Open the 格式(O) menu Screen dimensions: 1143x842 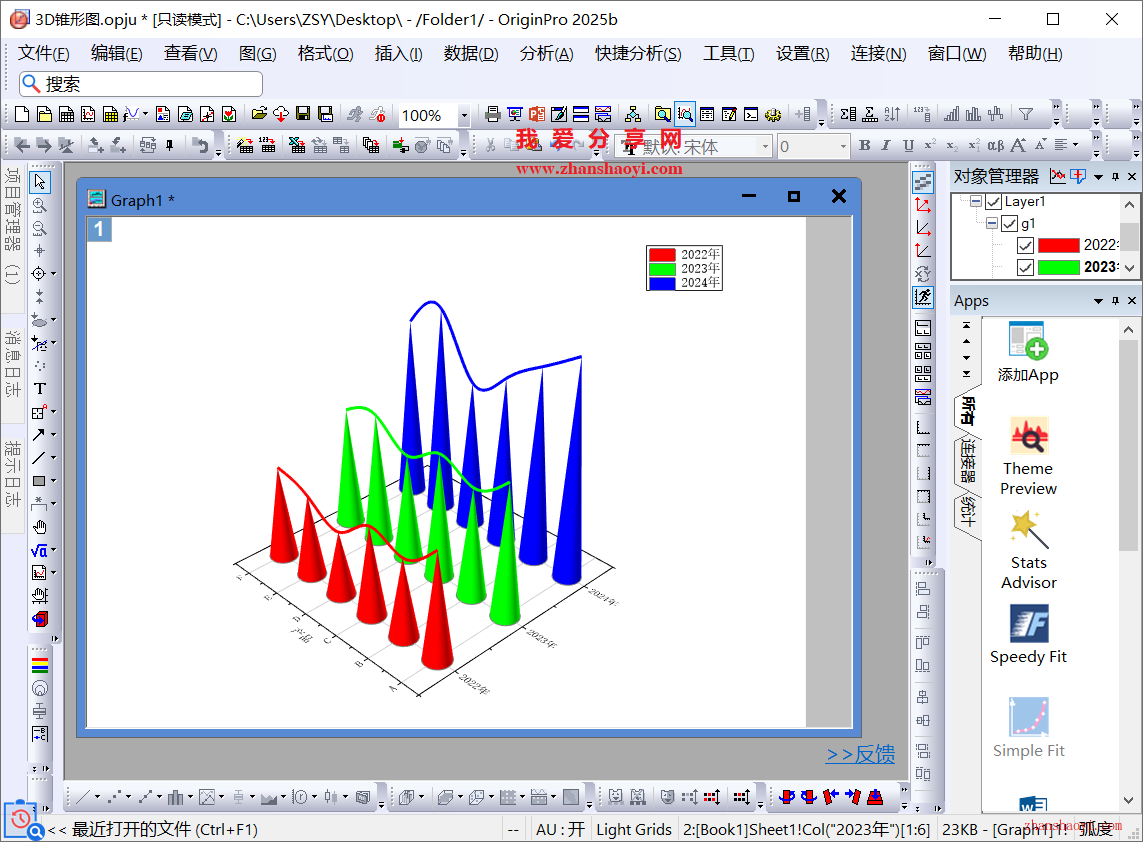325,54
